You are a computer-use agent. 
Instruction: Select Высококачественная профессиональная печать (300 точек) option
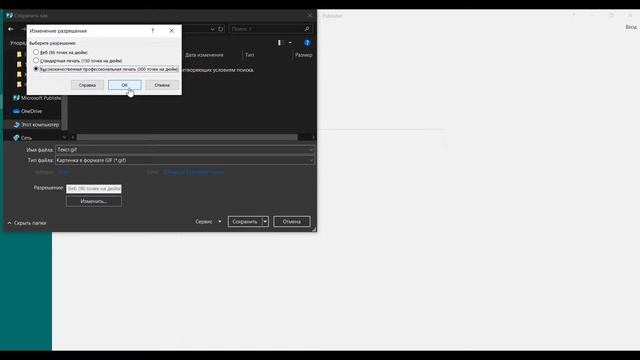click(x=36, y=69)
